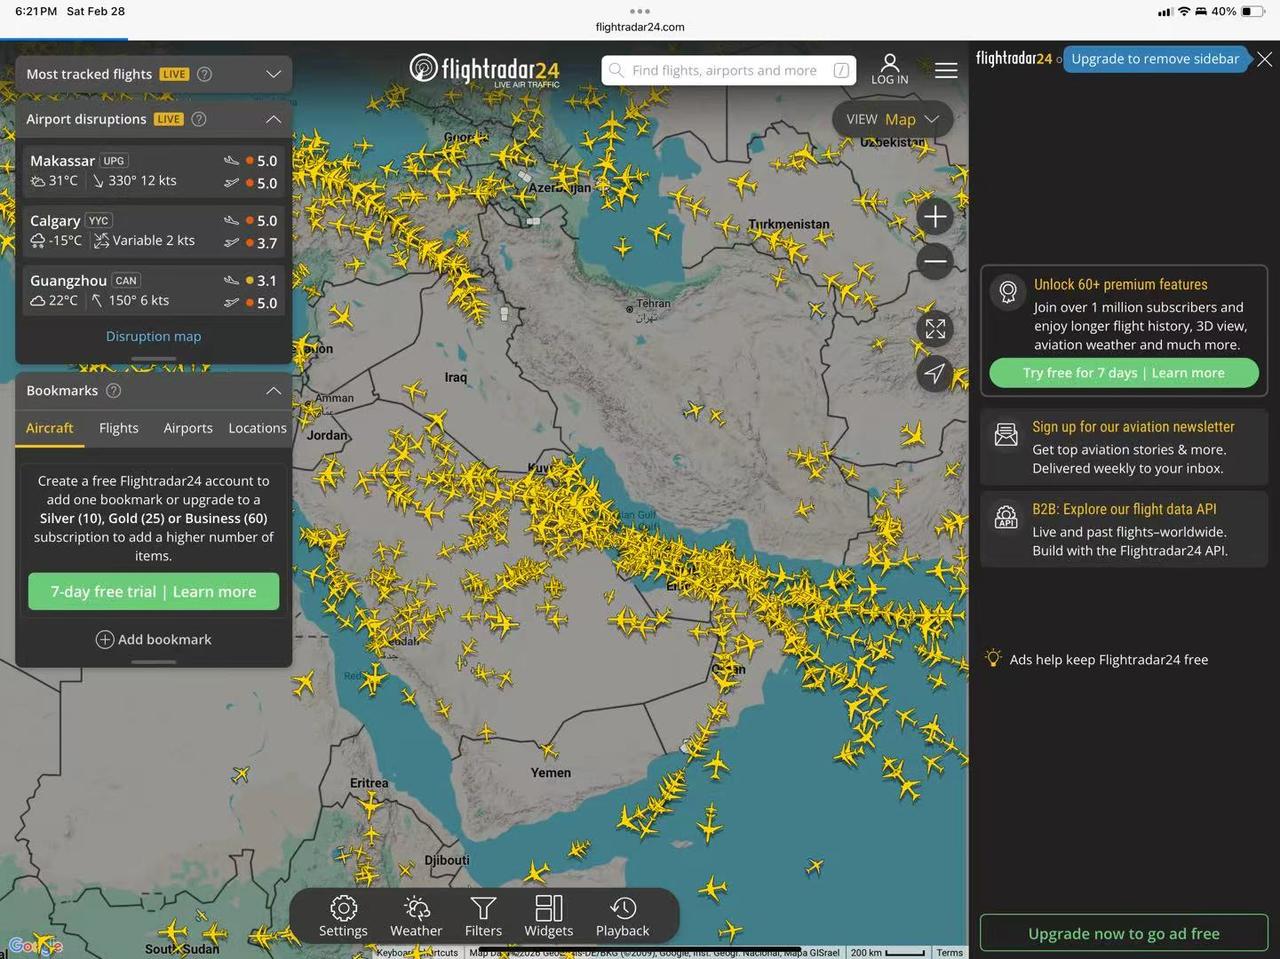Click the battery indicator in status bar
1280x959 pixels.
[1253, 11]
